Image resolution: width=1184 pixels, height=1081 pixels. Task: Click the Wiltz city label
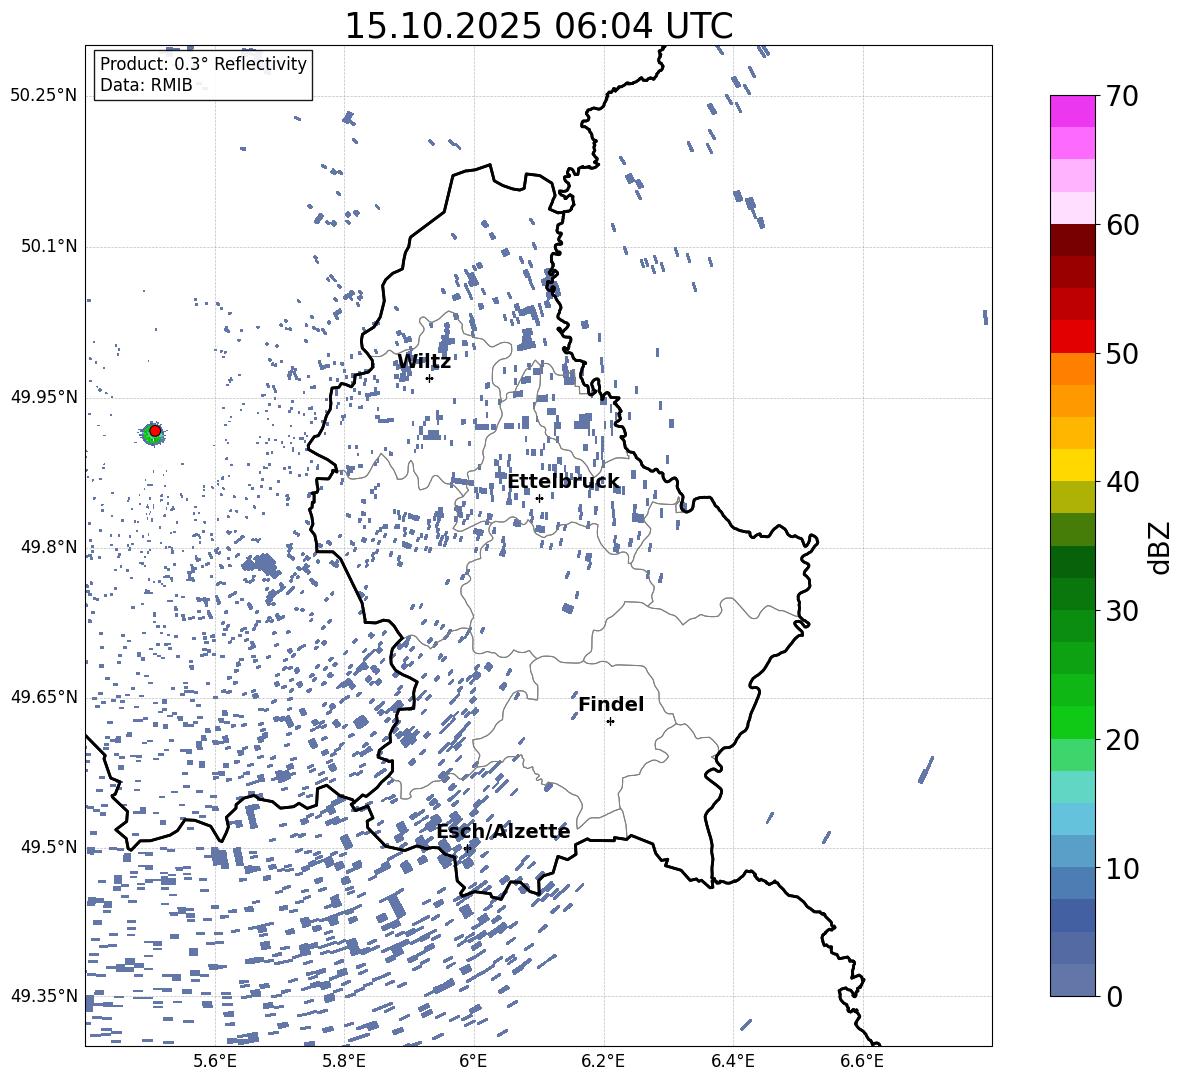point(424,362)
